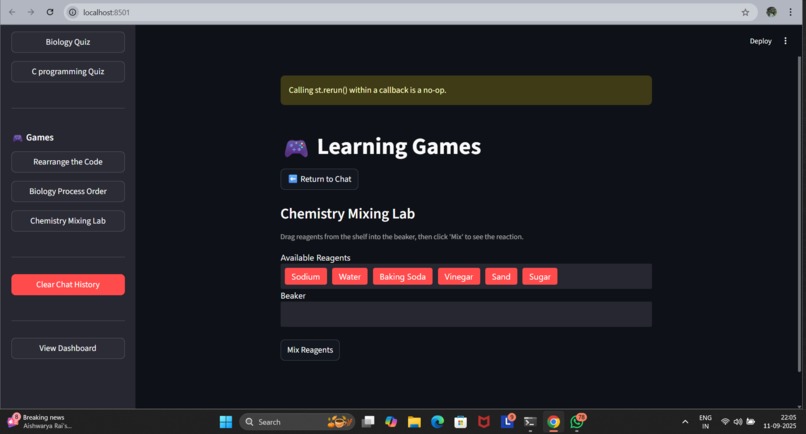
Task: Open Chrome three-dot menu
Action: 790,12
